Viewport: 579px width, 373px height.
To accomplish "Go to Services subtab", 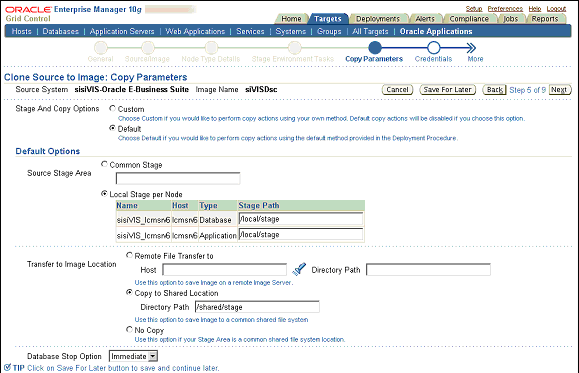I will (x=250, y=31).
